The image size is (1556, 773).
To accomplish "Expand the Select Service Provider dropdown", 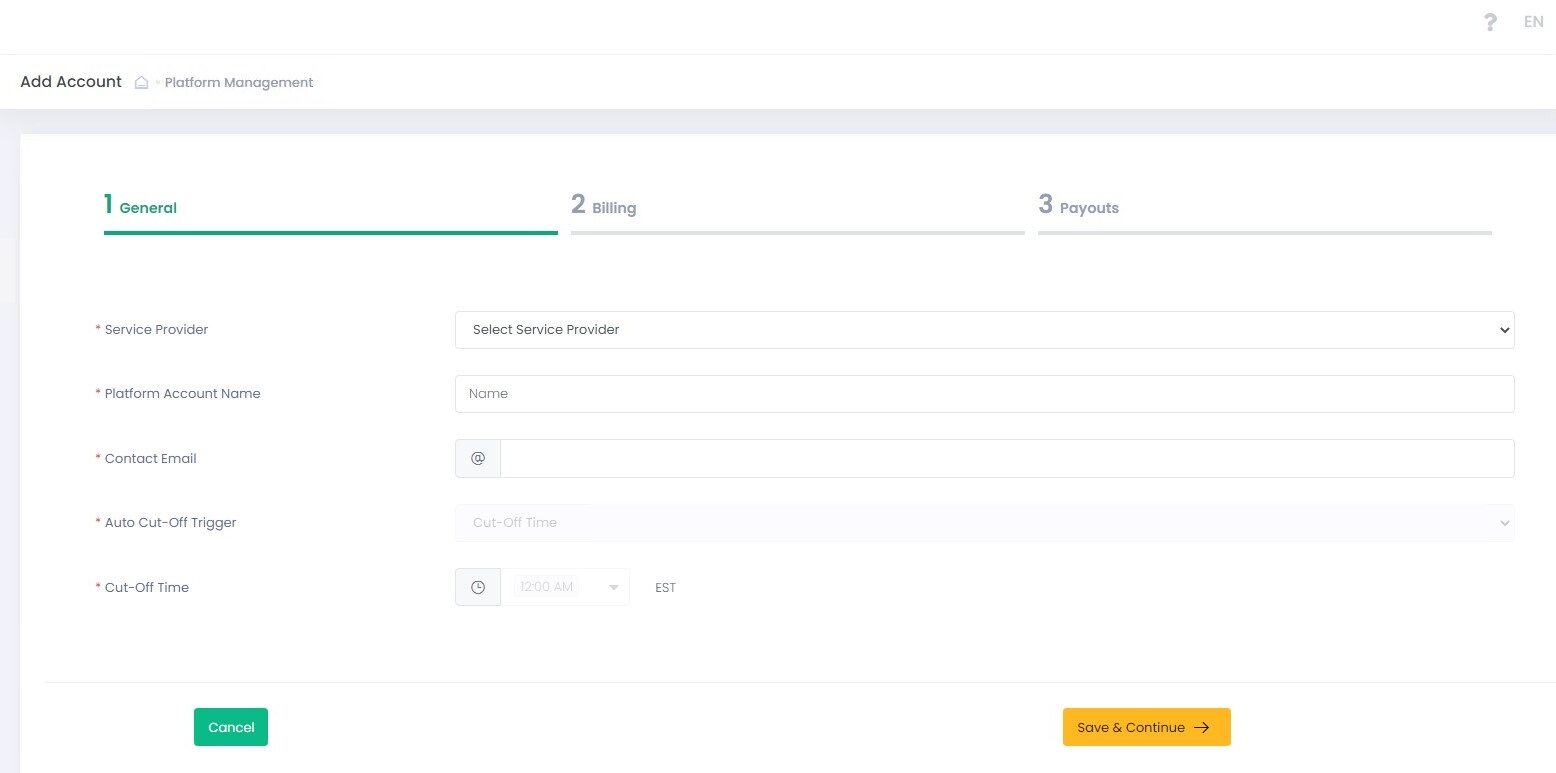I will (x=984, y=330).
